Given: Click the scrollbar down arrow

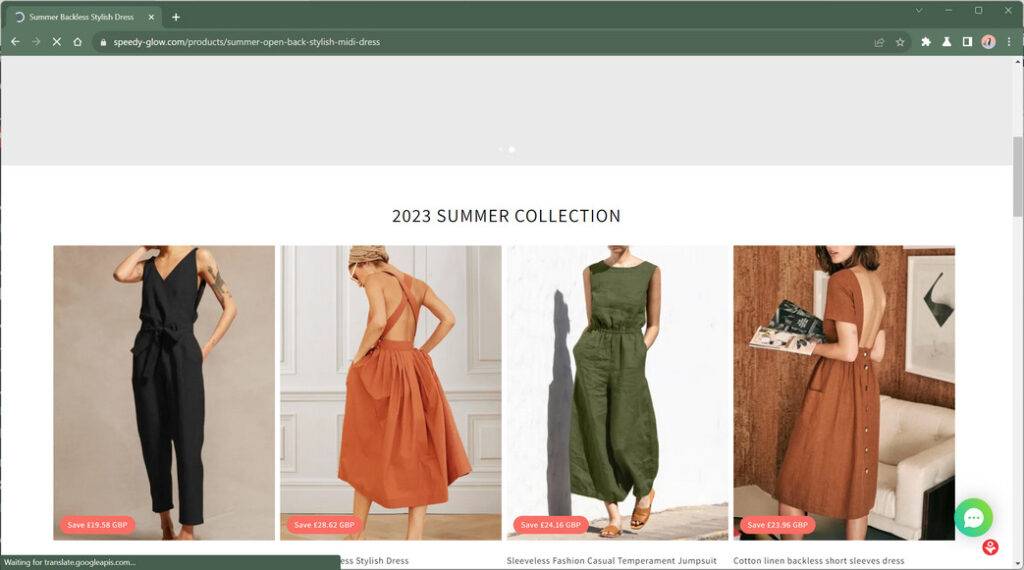Looking at the screenshot, I should [x=1017, y=563].
